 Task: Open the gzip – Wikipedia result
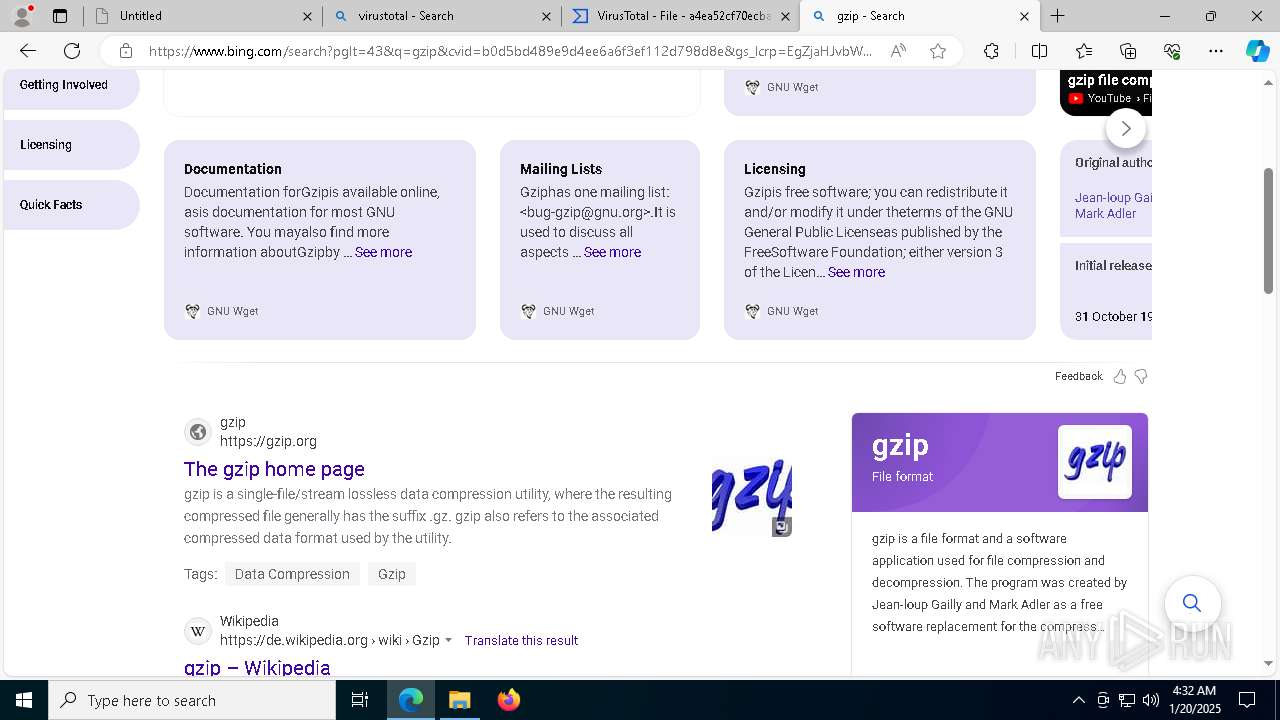[257, 667]
